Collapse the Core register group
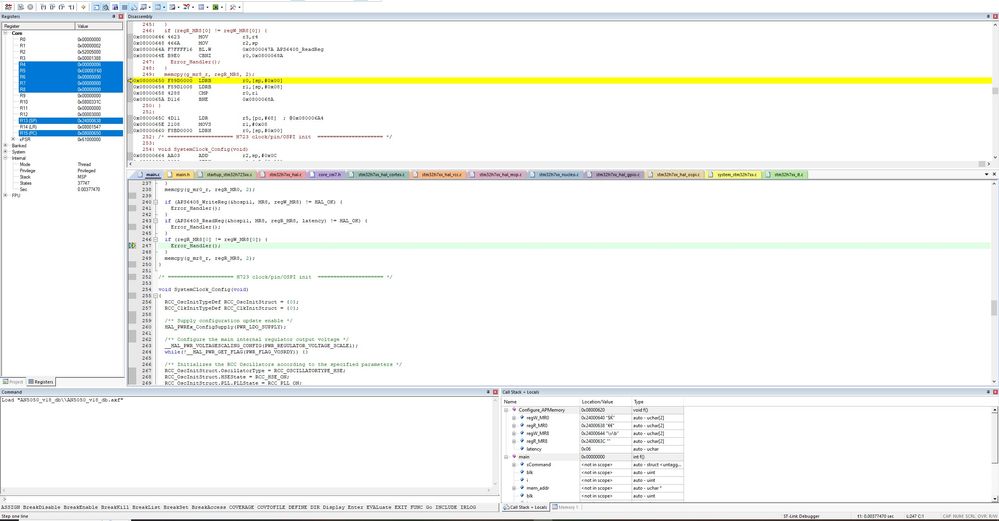This screenshot has height=521, width=999. tap(6, 33)
